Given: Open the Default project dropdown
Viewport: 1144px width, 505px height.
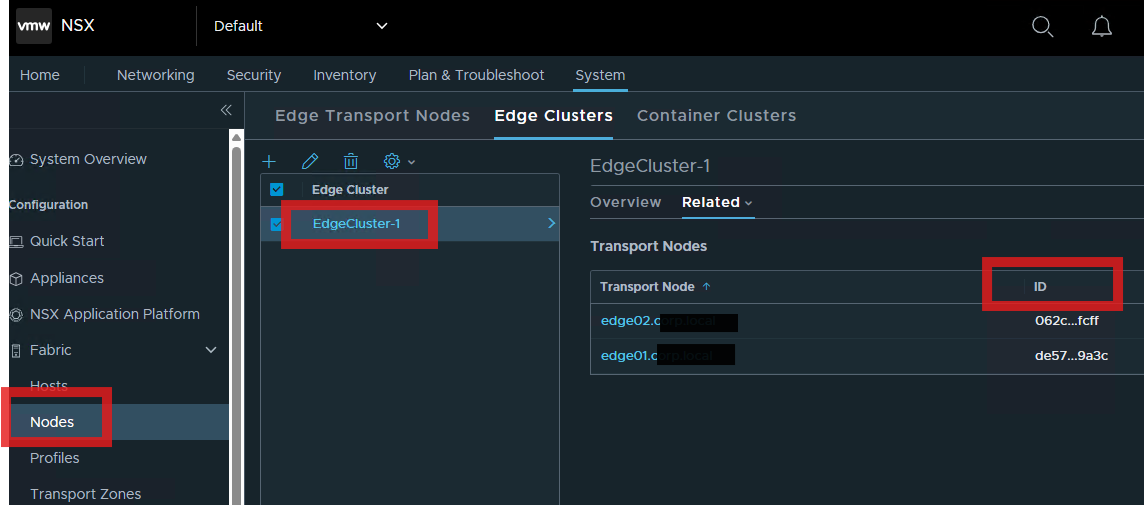Looking at the screenshot, I should 300,26.
